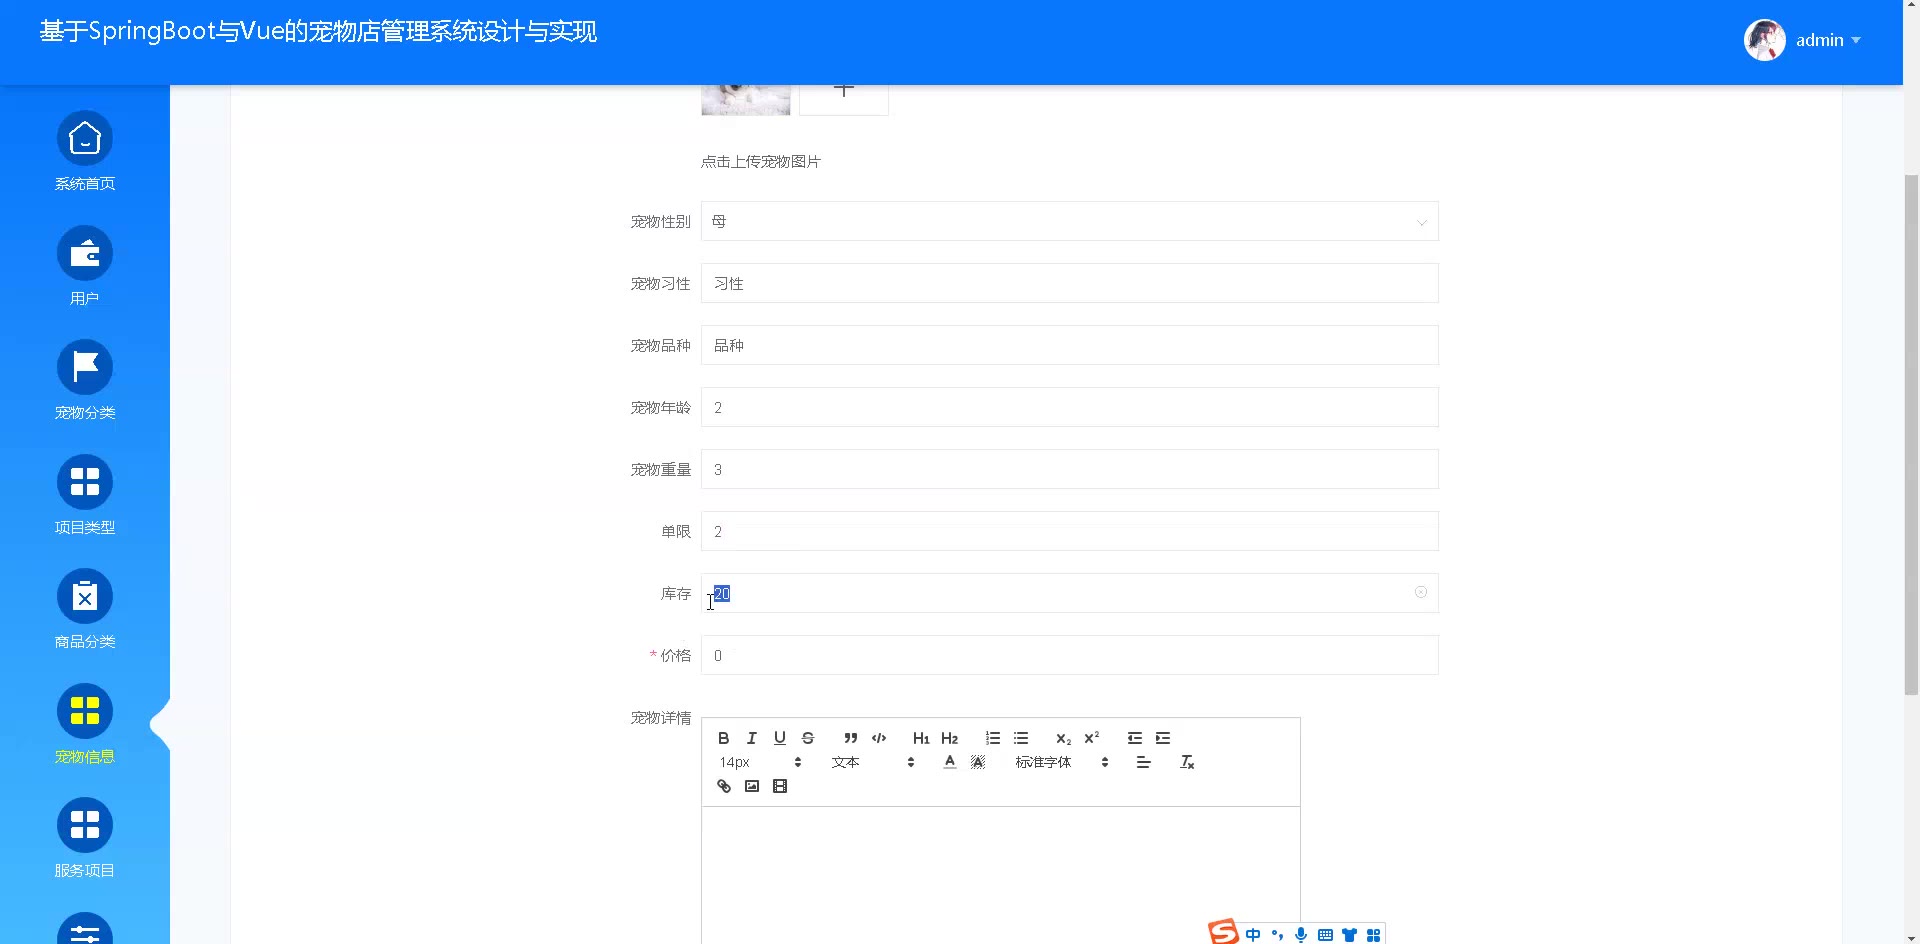Viewport: 1920px width, 944px height.
Task: Focus the 单限 input field
Action: click(1070, 531)
